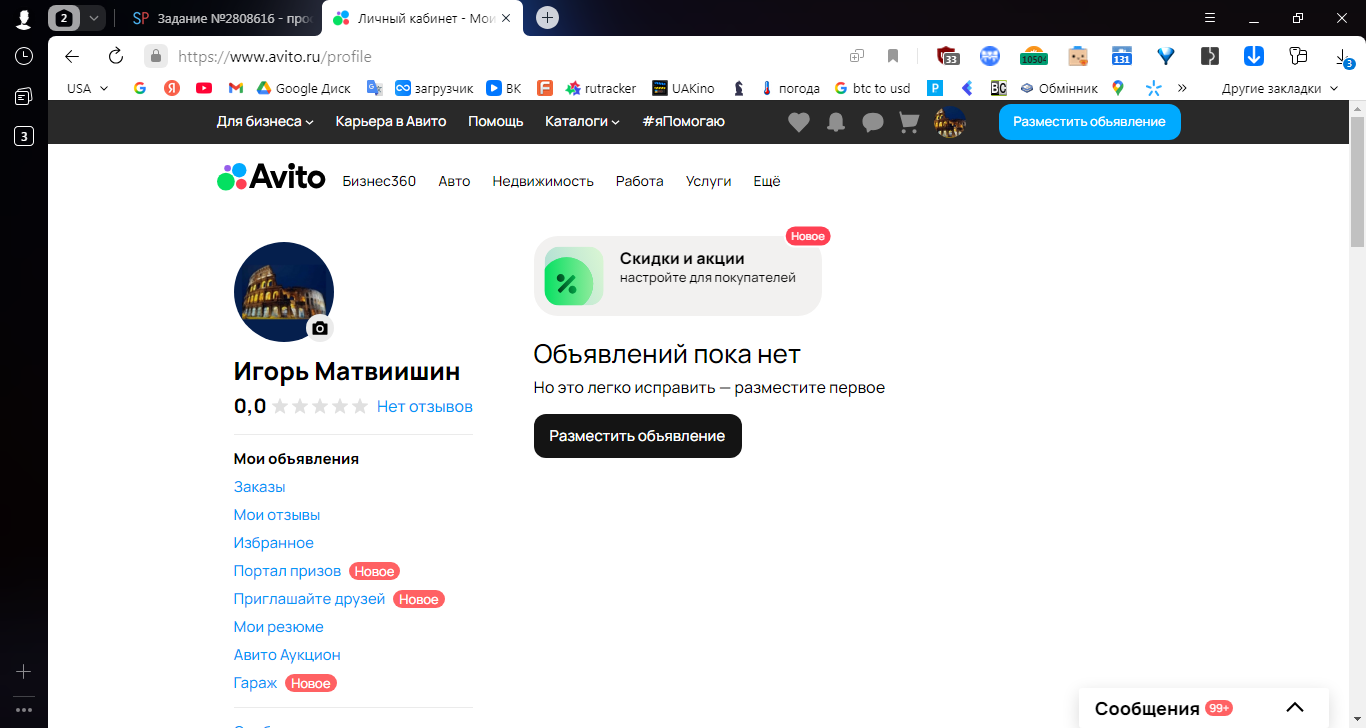This screenshot has width=1366, height=728.
Task: Click the page vertical scrollbar thumb
Action: click(1357, 180)
